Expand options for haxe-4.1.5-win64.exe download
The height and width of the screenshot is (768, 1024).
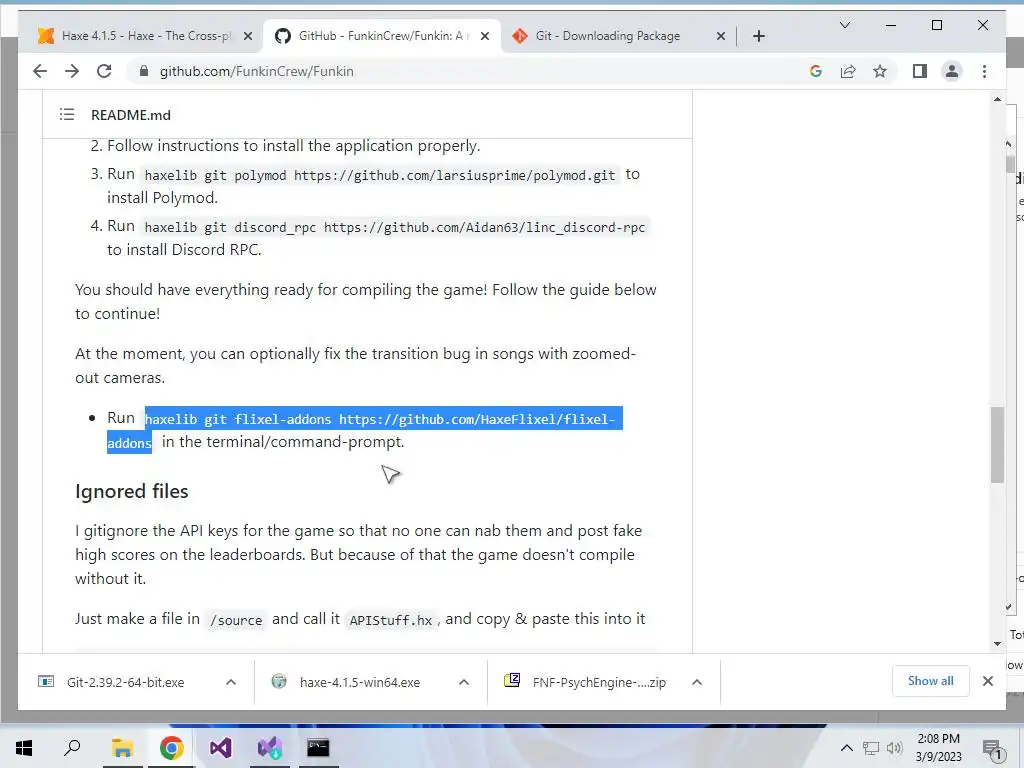click(x=464, y=682)
